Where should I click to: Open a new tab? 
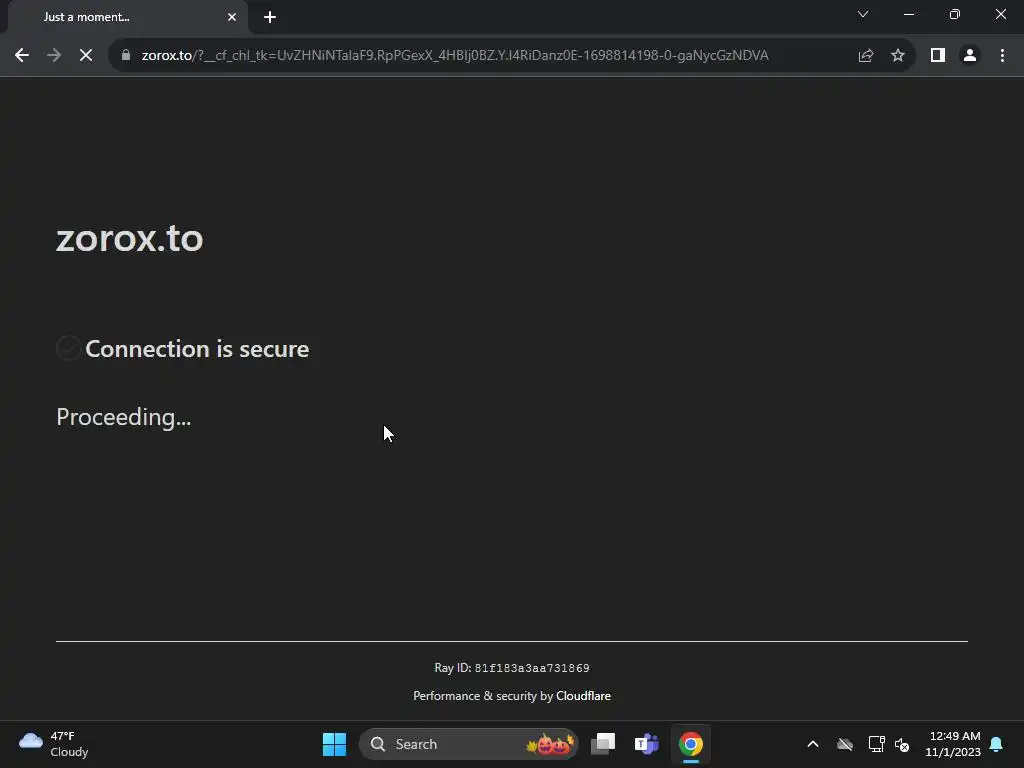tap(270, 17)
